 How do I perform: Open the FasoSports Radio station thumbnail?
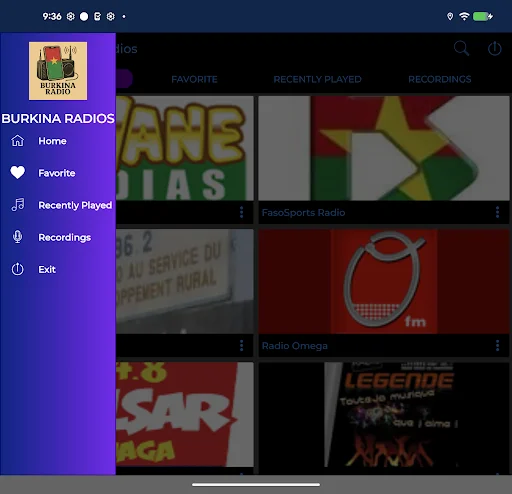click(384, 148)
